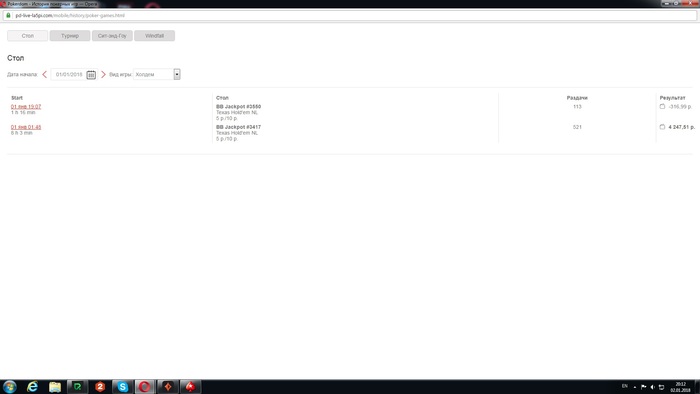Click the network tray icon
Screen dimensions: 700x394
(661, 387)
